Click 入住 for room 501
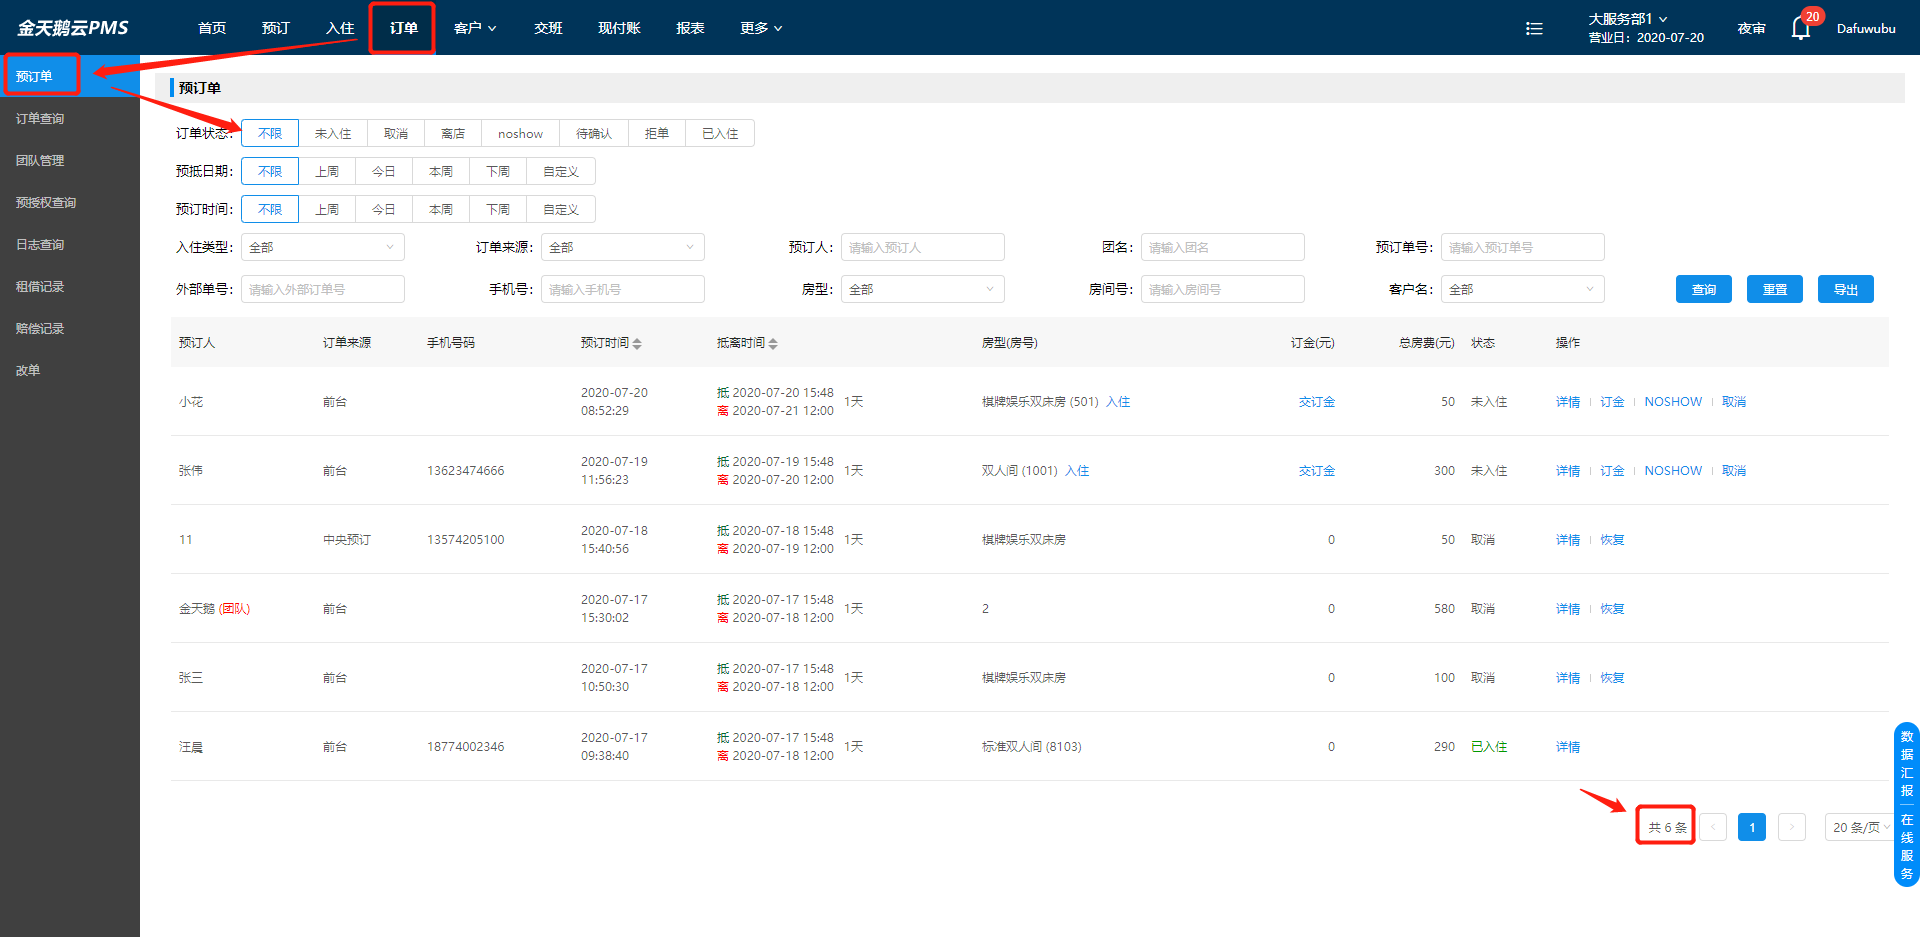This screenshot has height=937, width=1920. (1118, 402)
